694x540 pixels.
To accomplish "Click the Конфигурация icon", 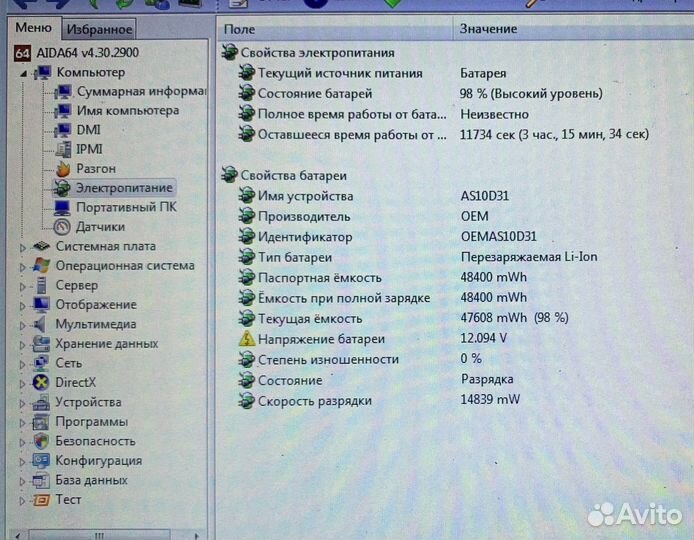I will tap(41, 461).
